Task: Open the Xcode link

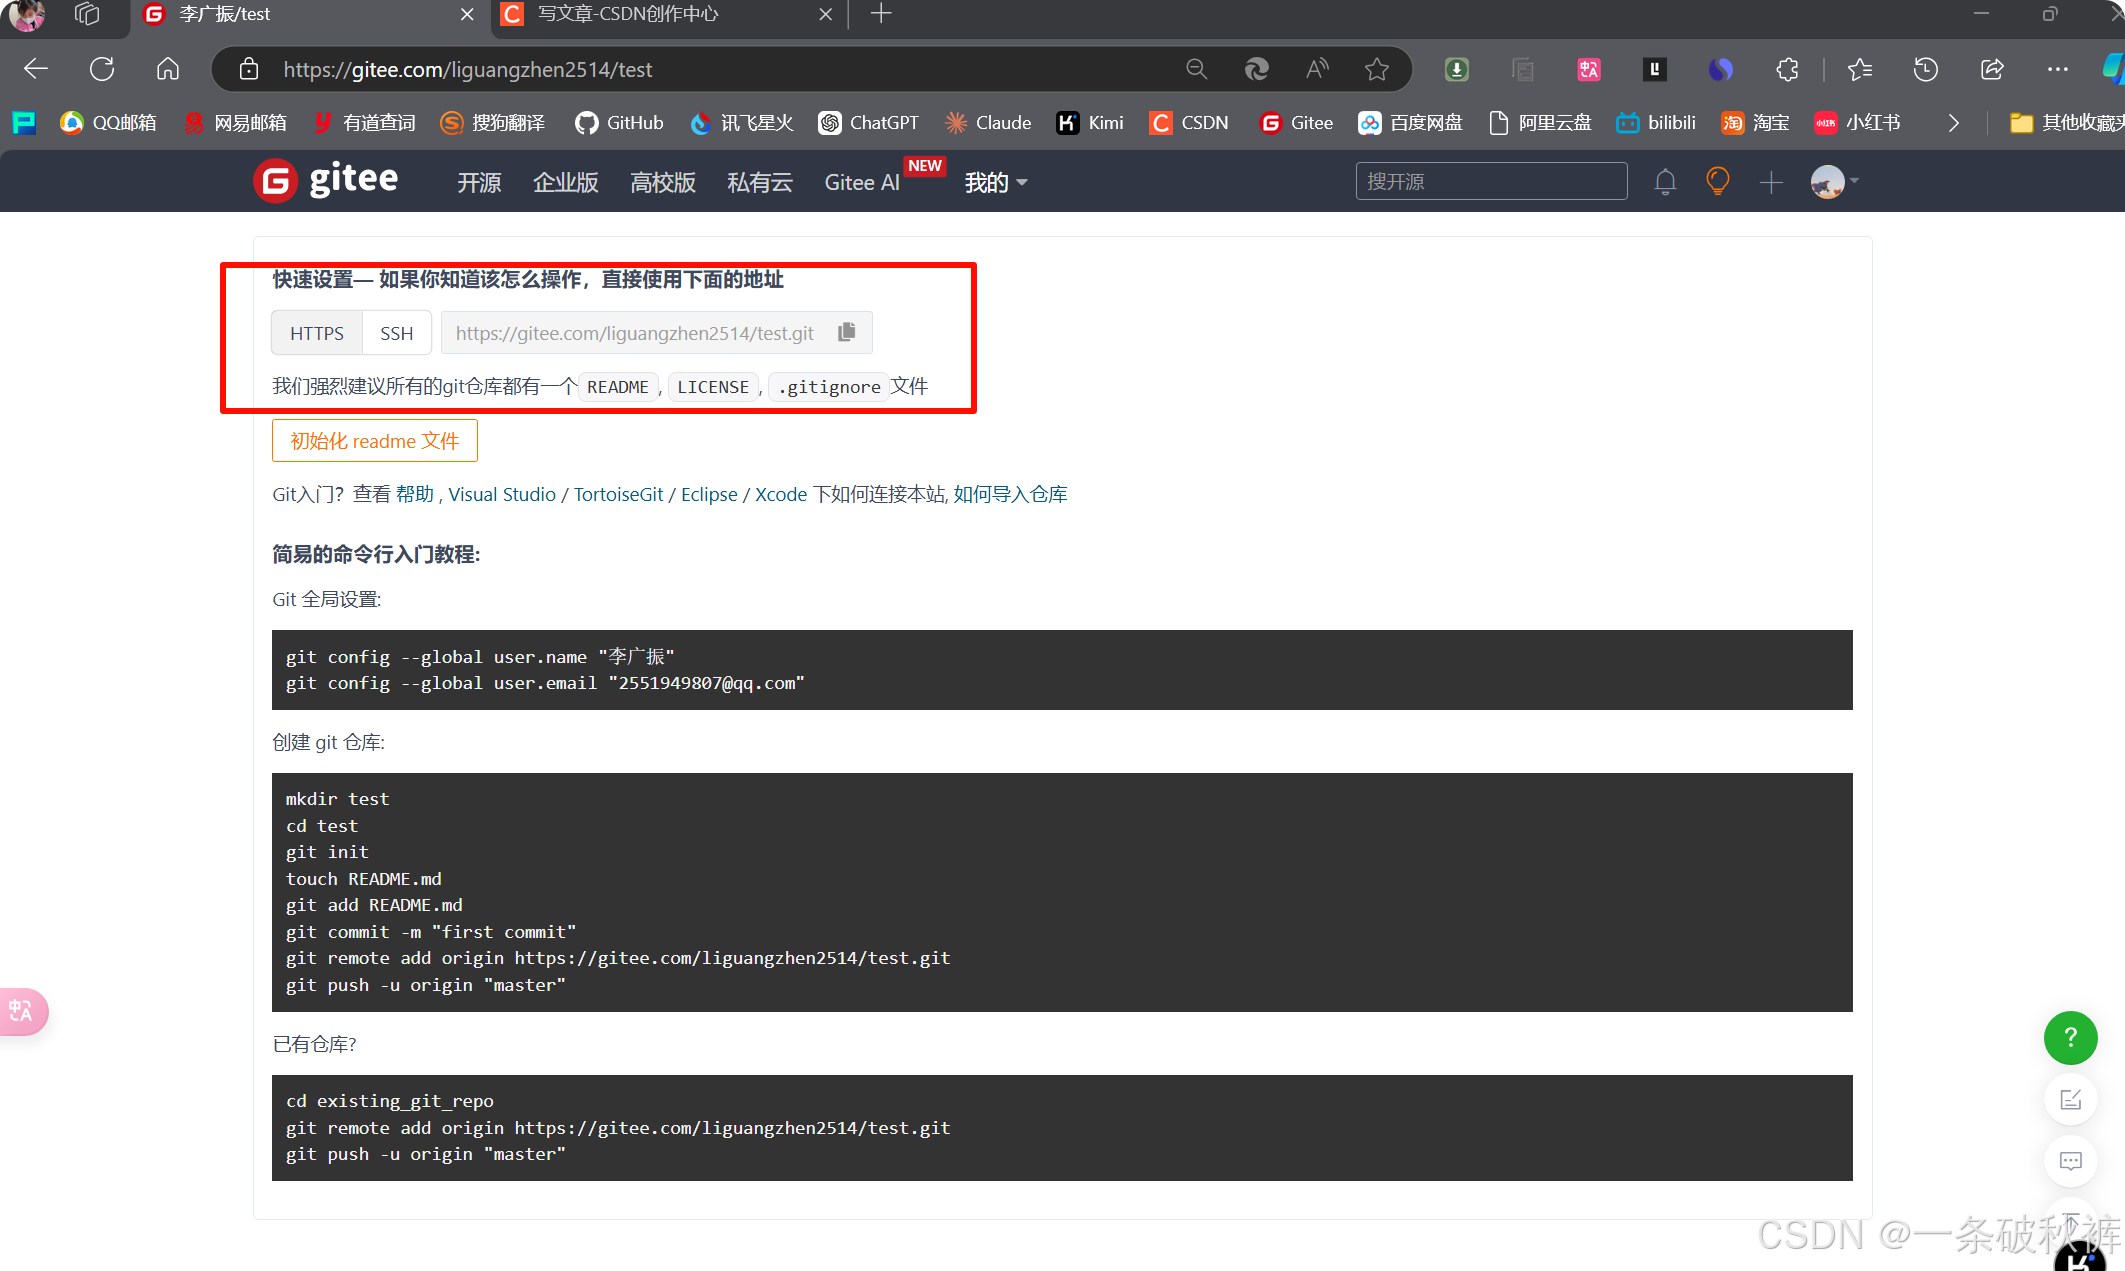Action: coord(781,494)
